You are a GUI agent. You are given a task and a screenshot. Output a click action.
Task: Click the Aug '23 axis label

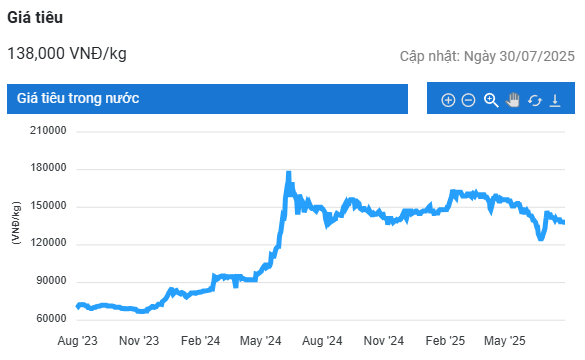tap(77, 341)
